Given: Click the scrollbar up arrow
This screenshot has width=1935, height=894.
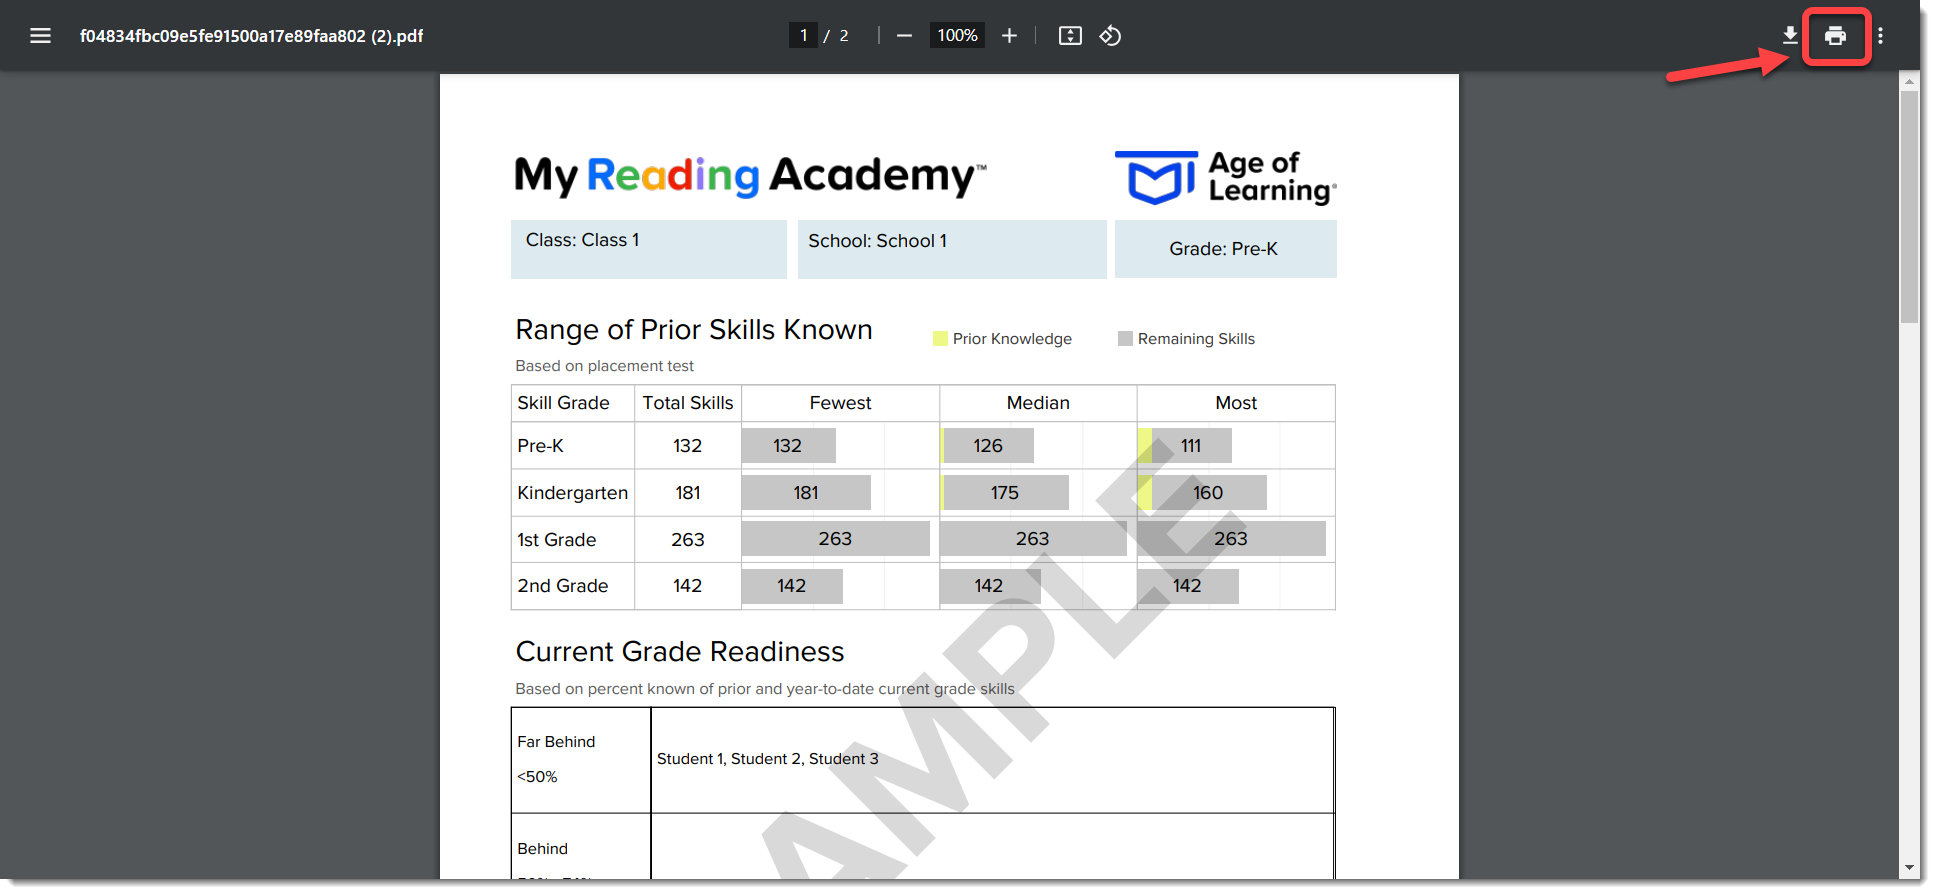Looking at the screenshot, I should coord(1909,80).
